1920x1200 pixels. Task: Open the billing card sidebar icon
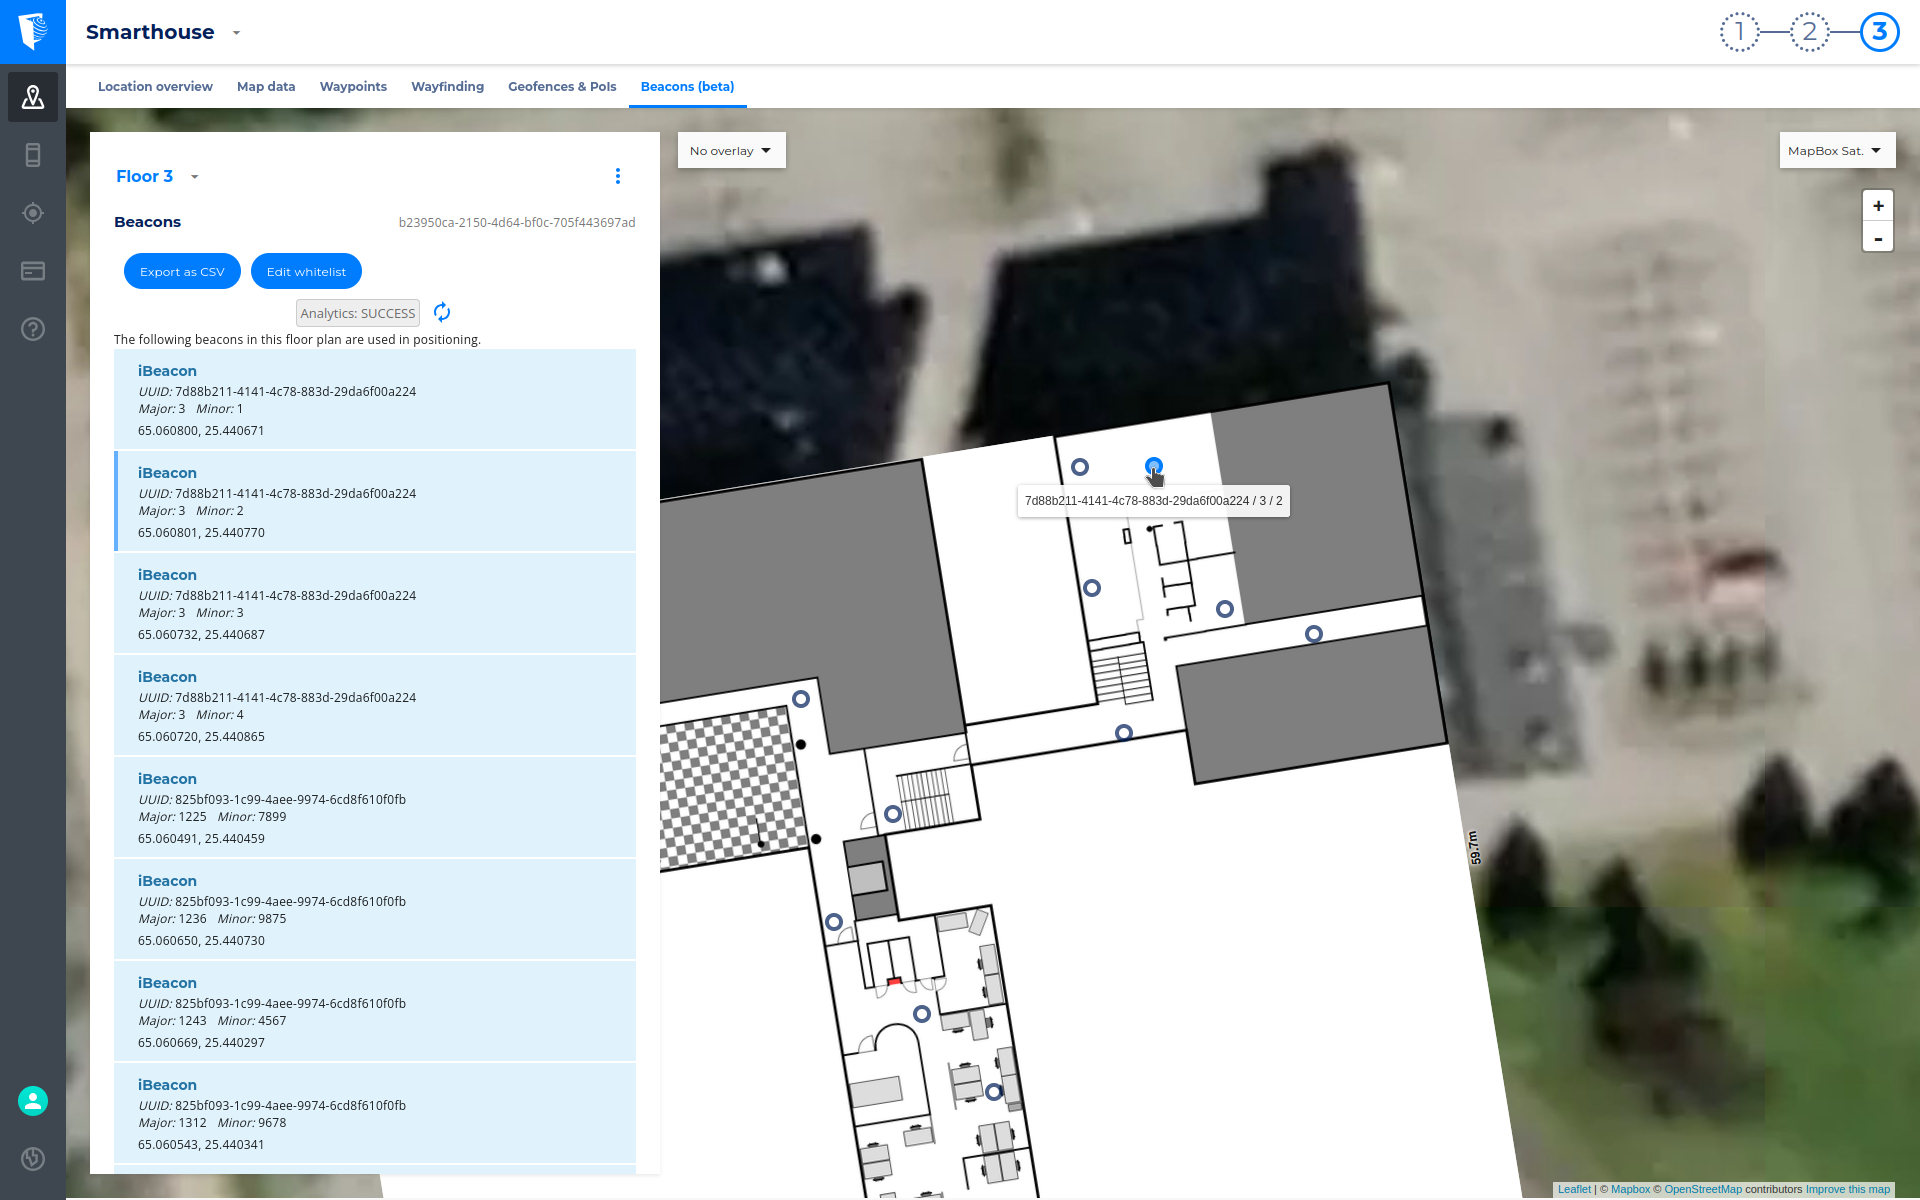(x=33, y=271)
